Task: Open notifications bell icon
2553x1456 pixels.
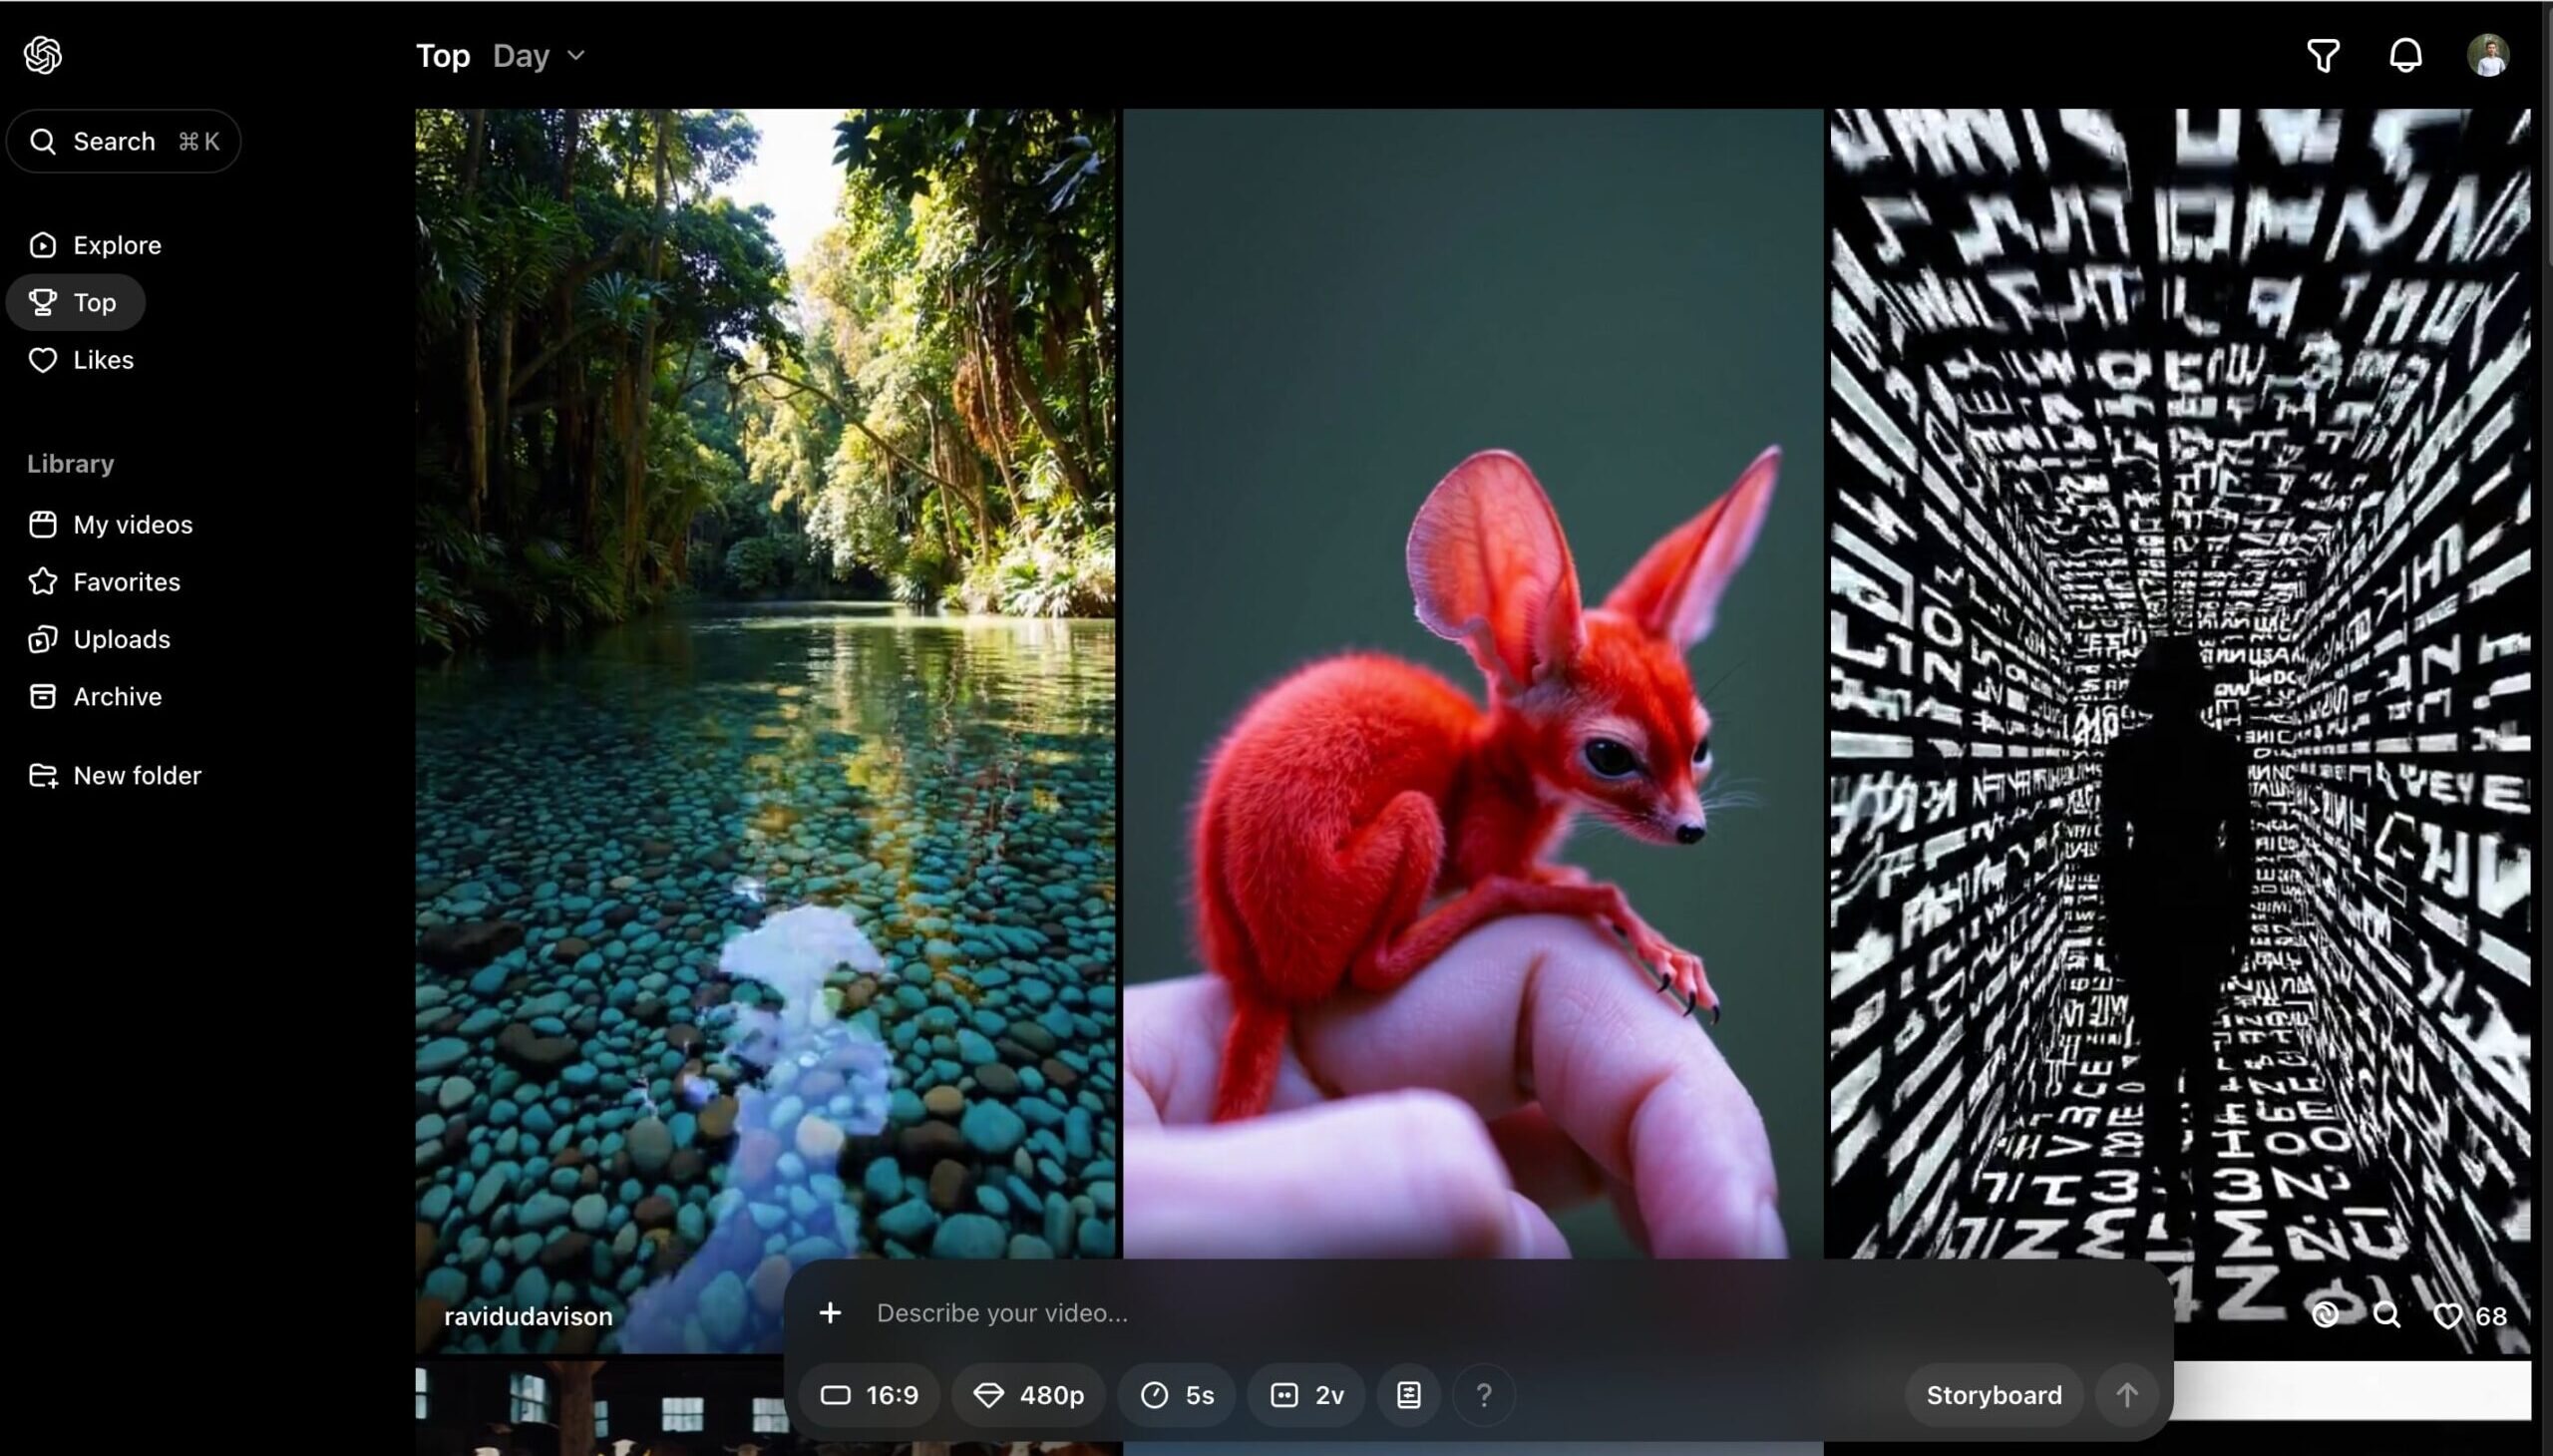Action: [x=2405, y=55]
